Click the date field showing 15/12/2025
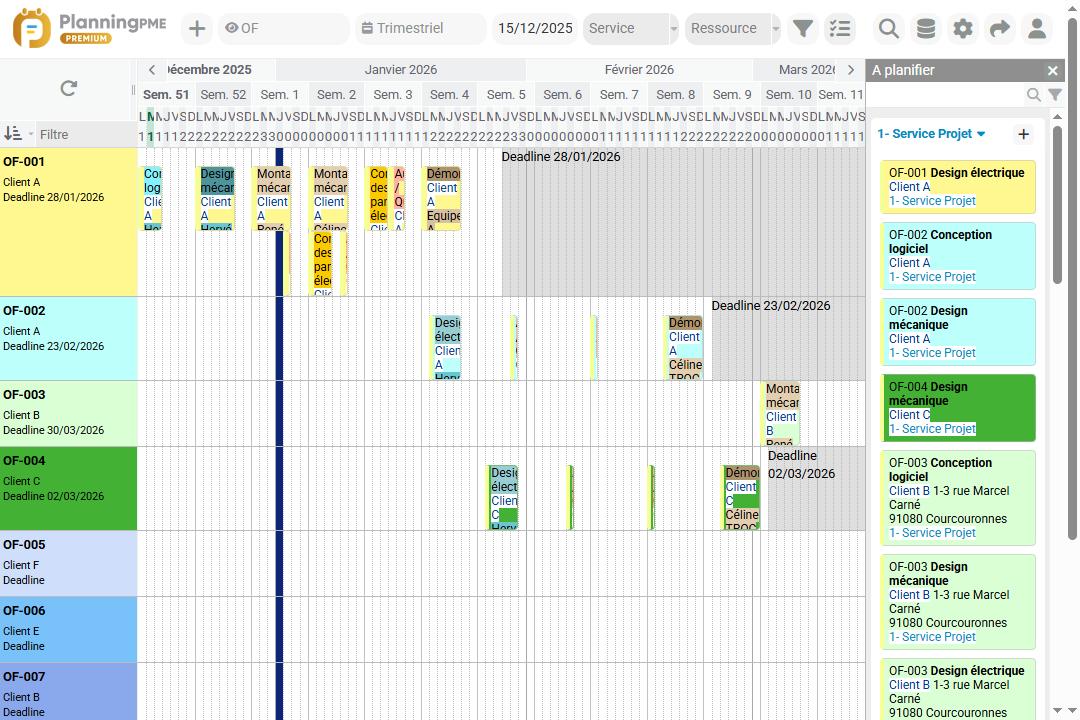 click(x=535, y=28)
